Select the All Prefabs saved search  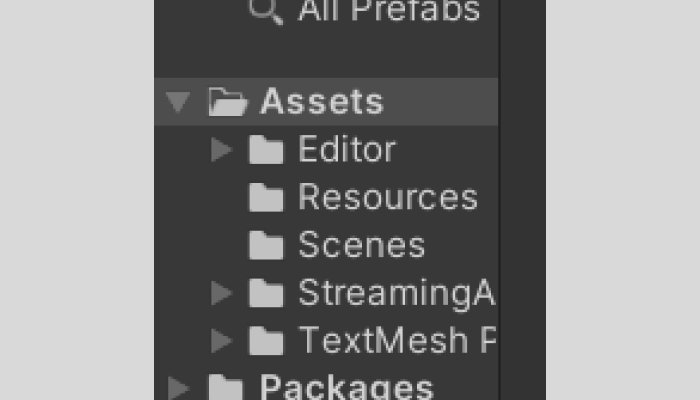[388, 11]
